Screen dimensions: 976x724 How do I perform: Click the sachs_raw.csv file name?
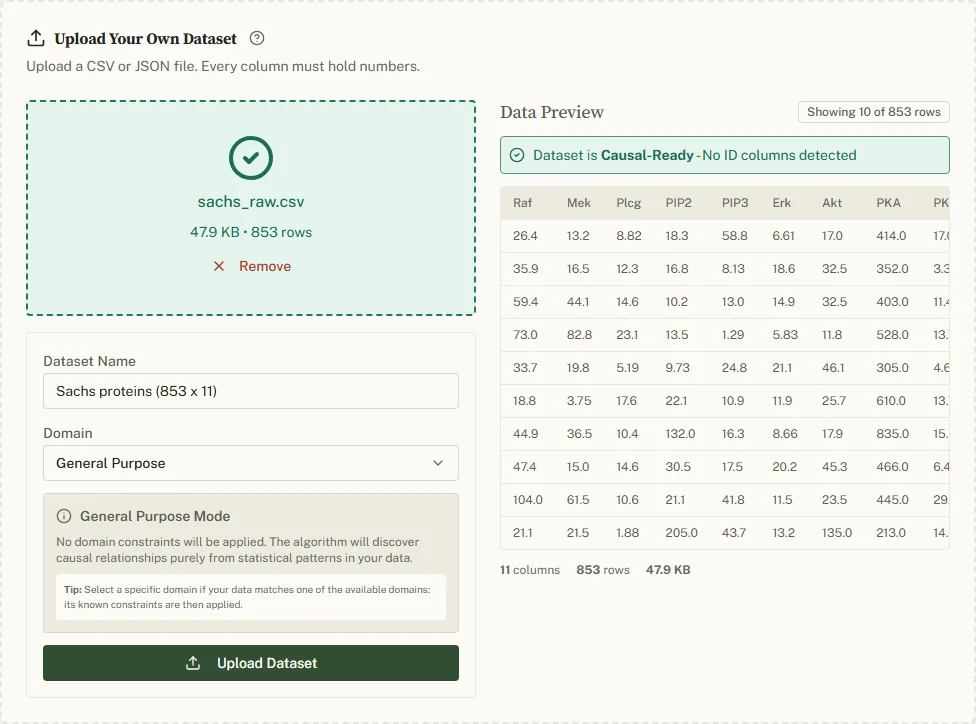click(x=251, y=202)
